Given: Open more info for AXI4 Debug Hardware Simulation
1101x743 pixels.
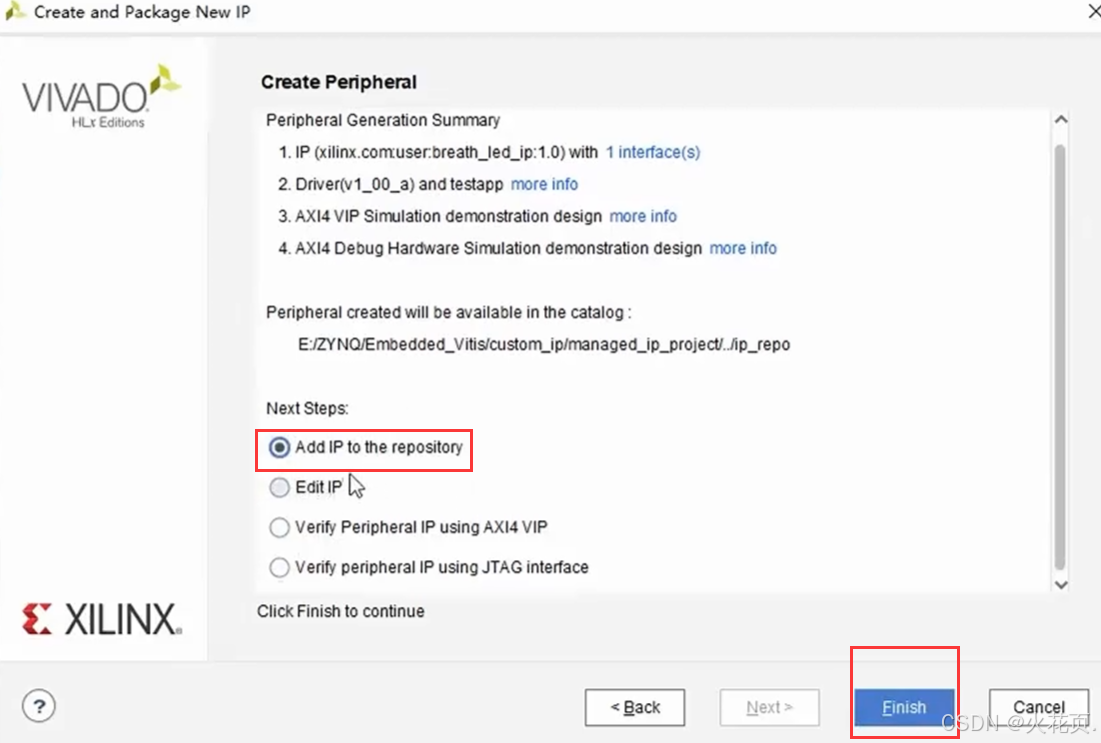Looking at the screenshot, I should point(743,249).
